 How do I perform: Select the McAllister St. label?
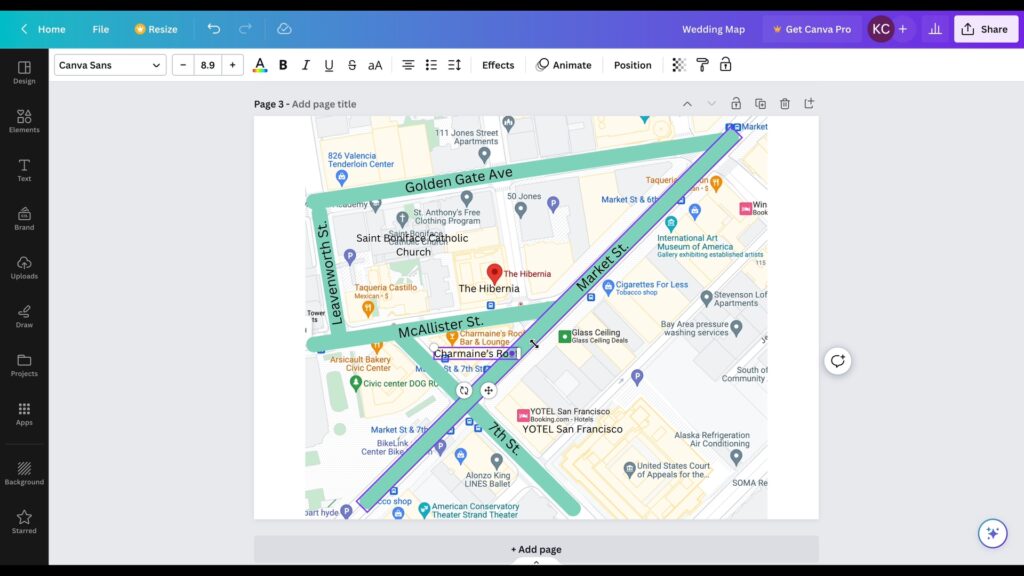[441, 326]
